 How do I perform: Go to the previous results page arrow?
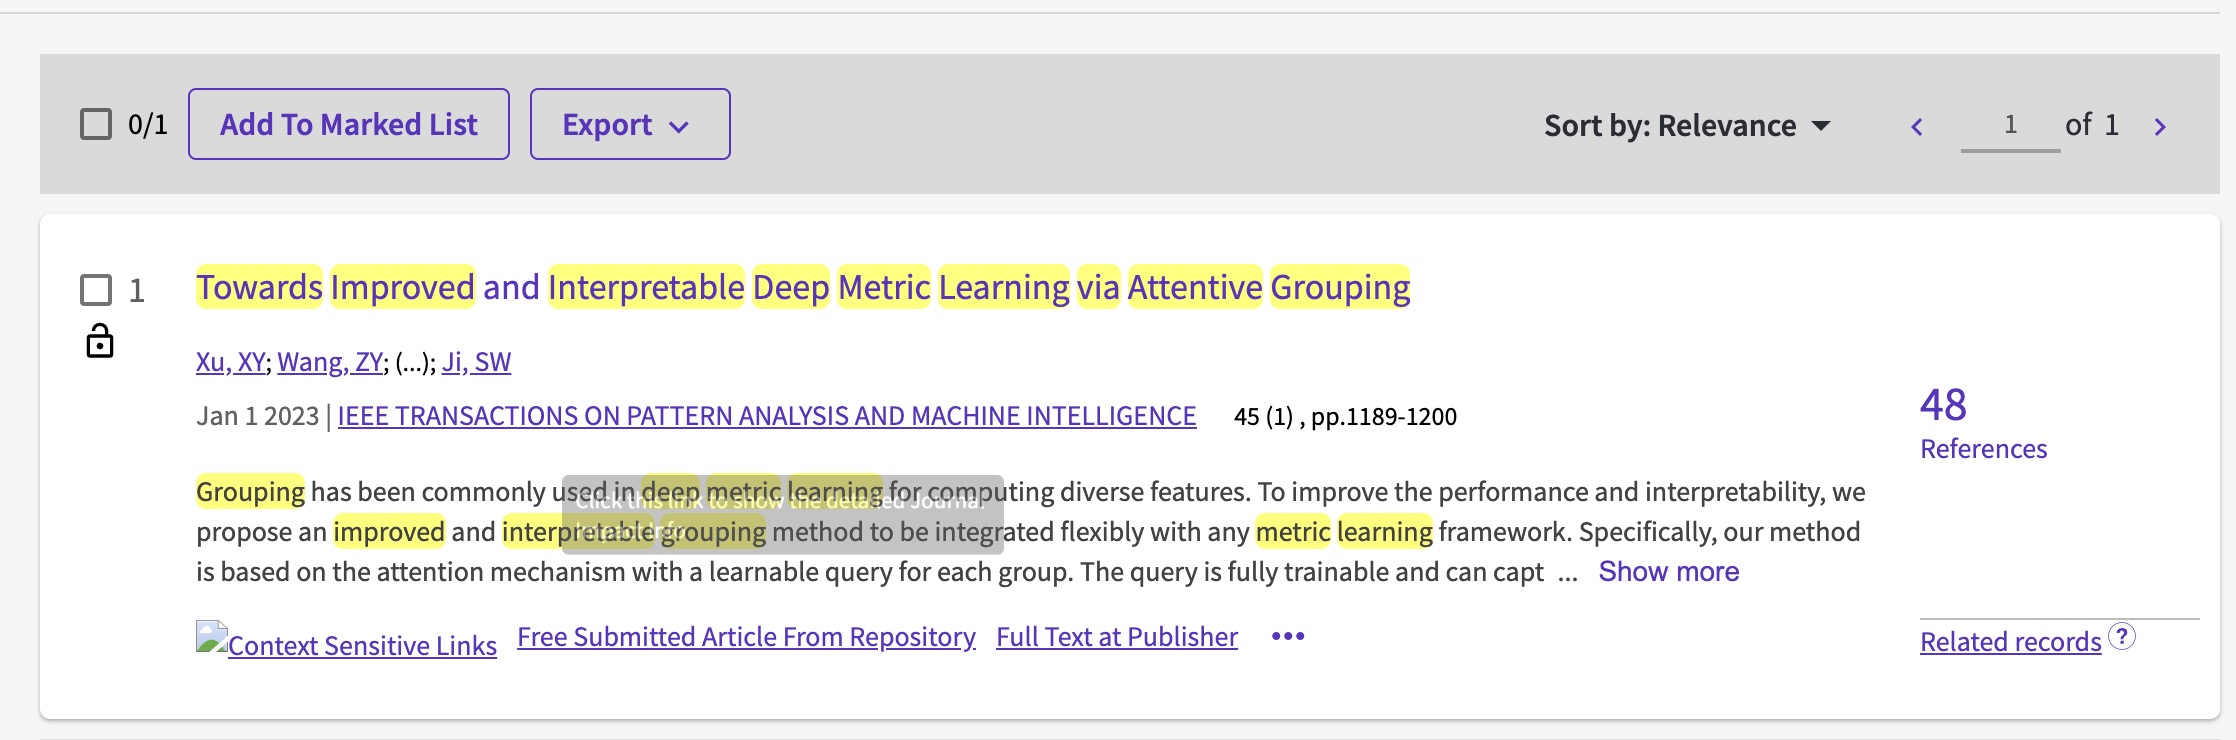coord(1917,127)
